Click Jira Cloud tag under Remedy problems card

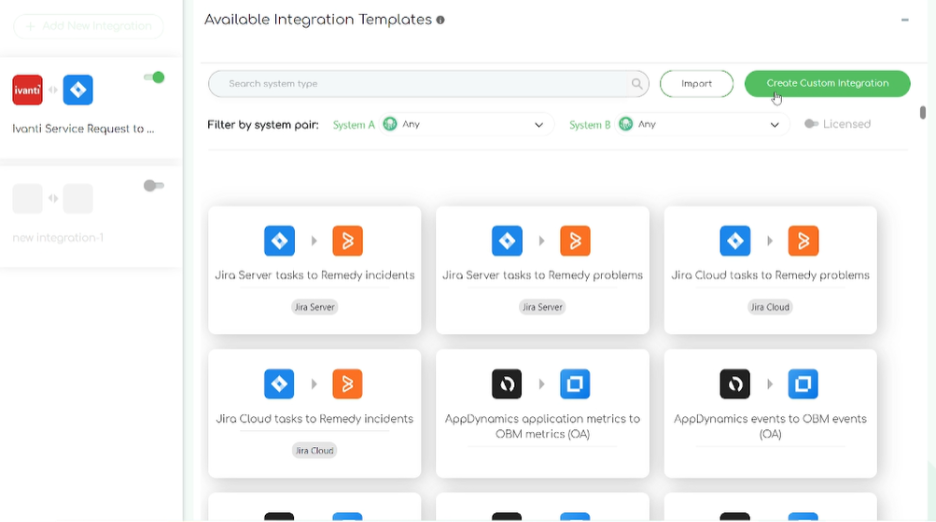pyautogui.click(x=770, y=307)
